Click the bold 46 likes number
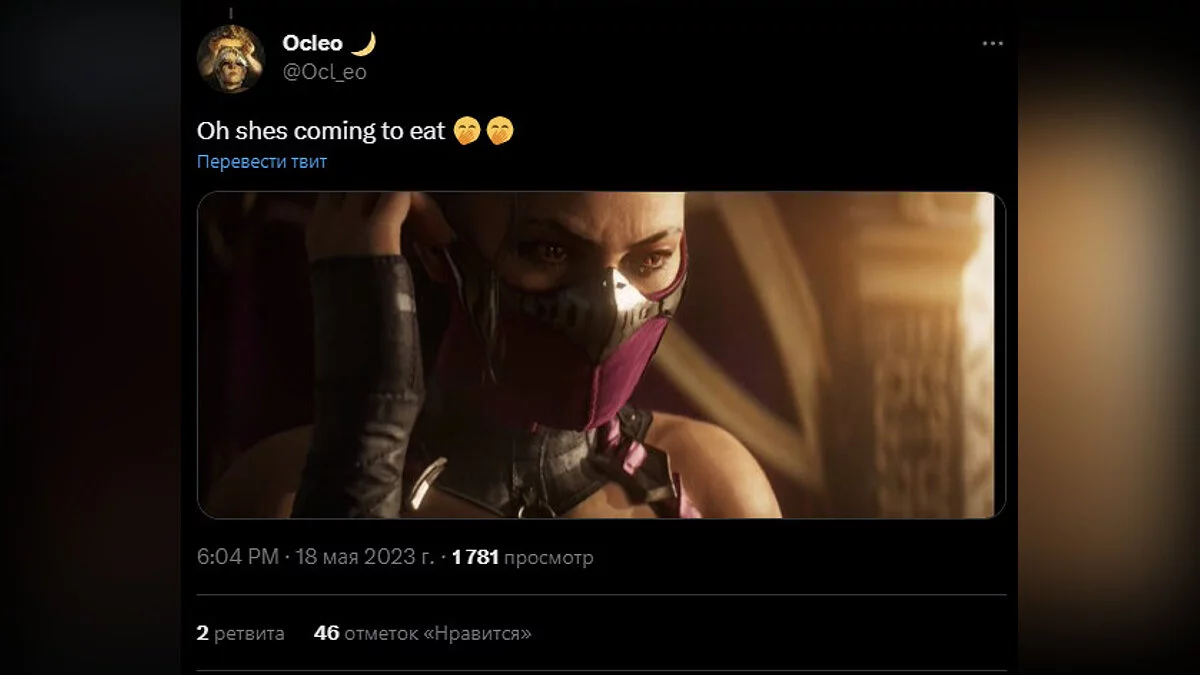The width and height of the screenshot is (1200, 675). point(327,633)
